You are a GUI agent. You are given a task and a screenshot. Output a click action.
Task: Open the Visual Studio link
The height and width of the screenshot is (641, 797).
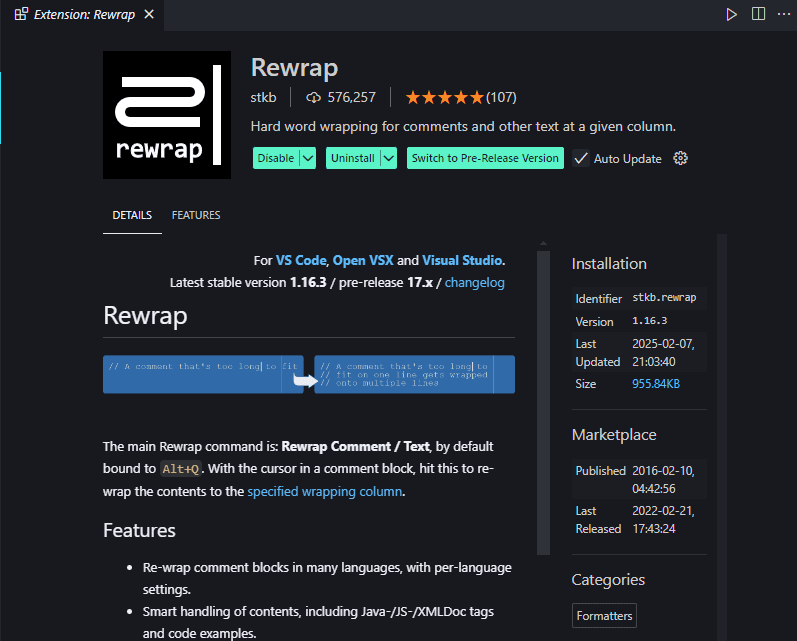462,260
